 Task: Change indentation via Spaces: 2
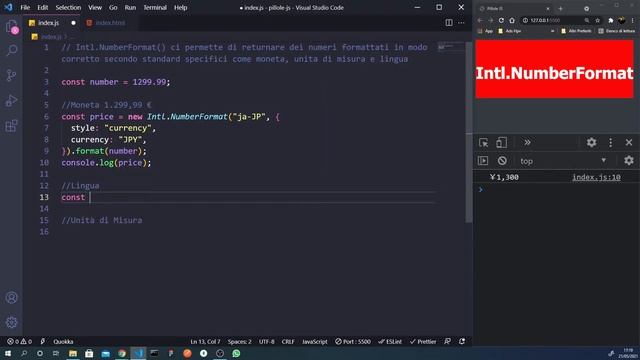(240, 342)
